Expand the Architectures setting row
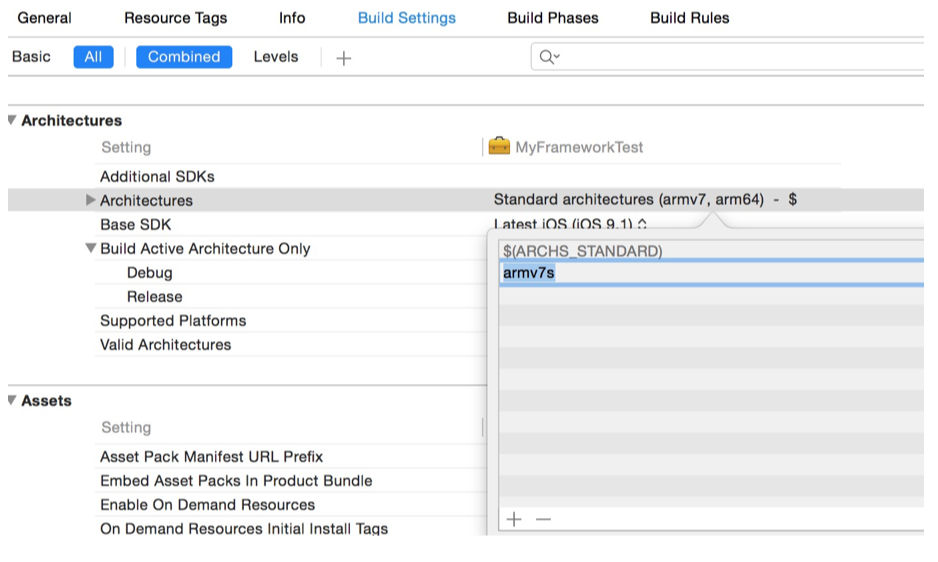This screenshot has height=562, width=938. [91, 201]
